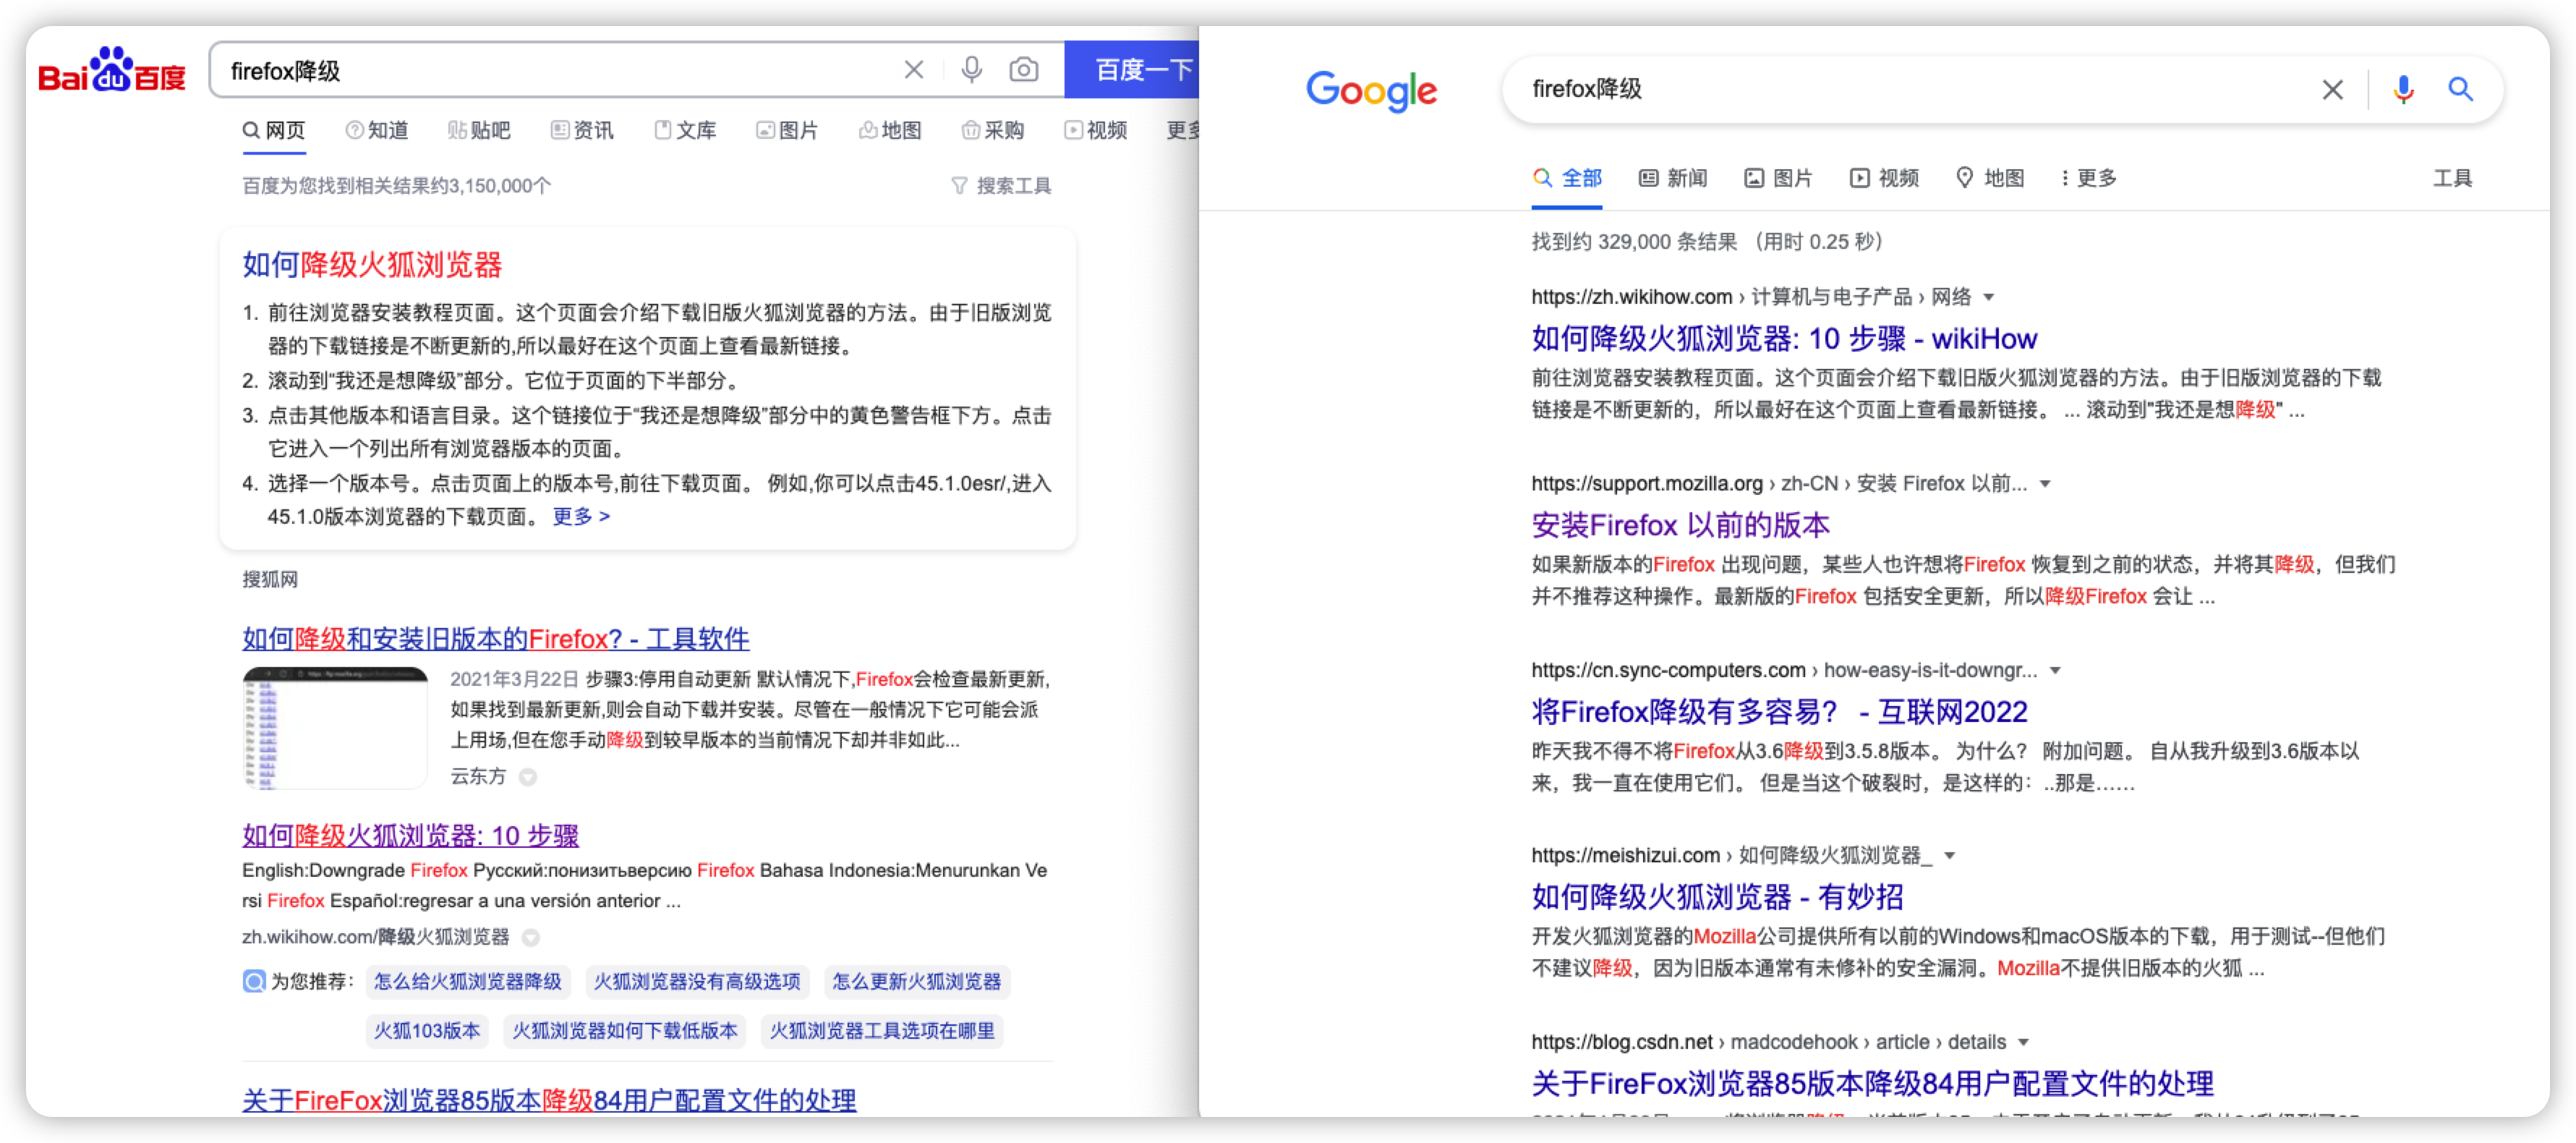The image size is (2576, 1143).
Task: Expand dropdown arrow beside support.mozilla.org URL
Action: (2045, 484)
